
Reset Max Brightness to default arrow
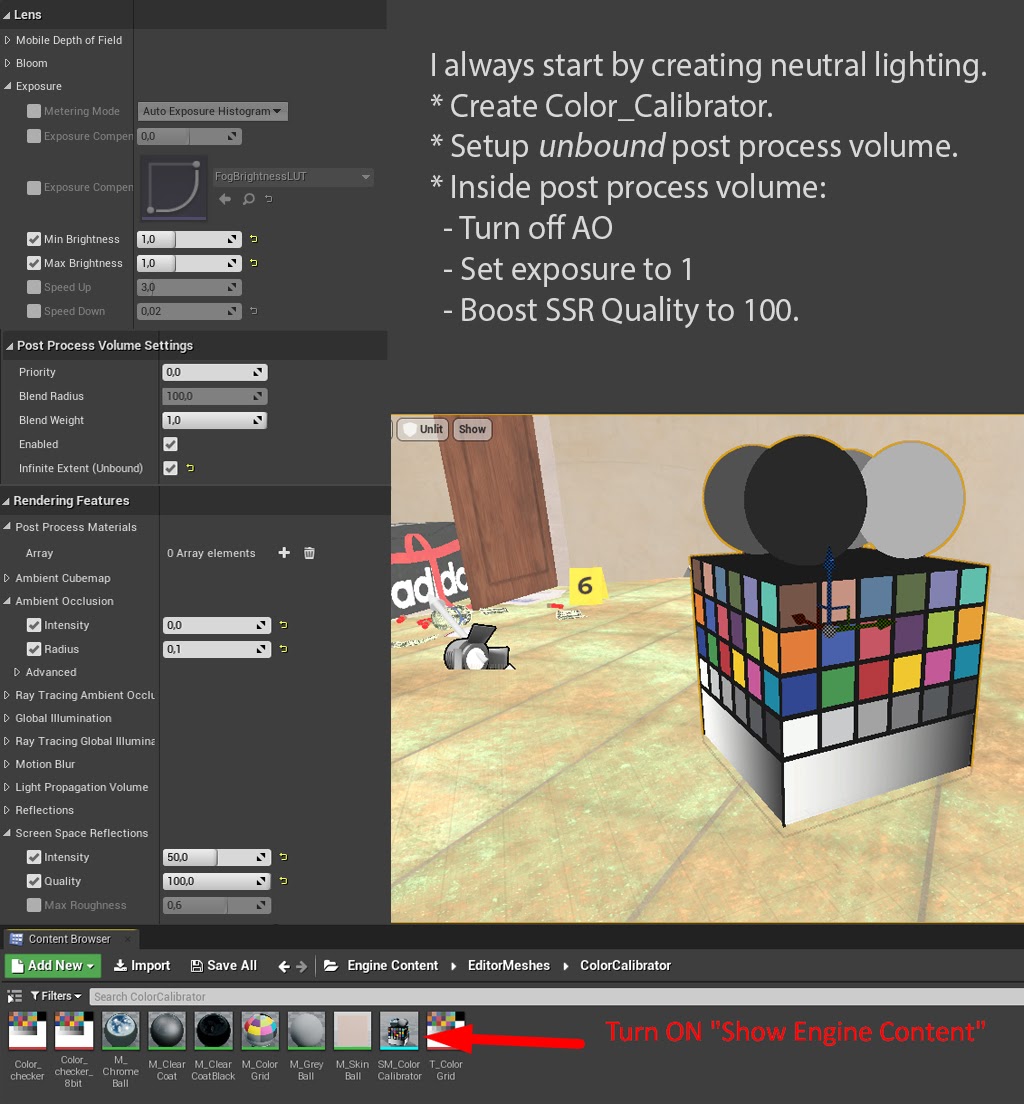(x=254, y=263)
